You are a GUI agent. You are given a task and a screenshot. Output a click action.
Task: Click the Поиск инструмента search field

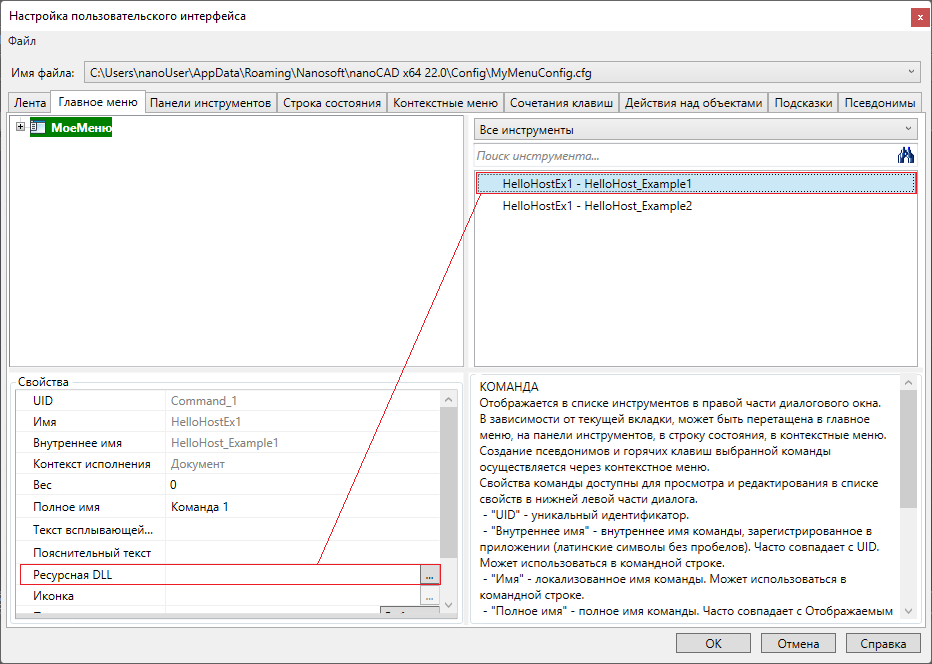pos(680,156)
